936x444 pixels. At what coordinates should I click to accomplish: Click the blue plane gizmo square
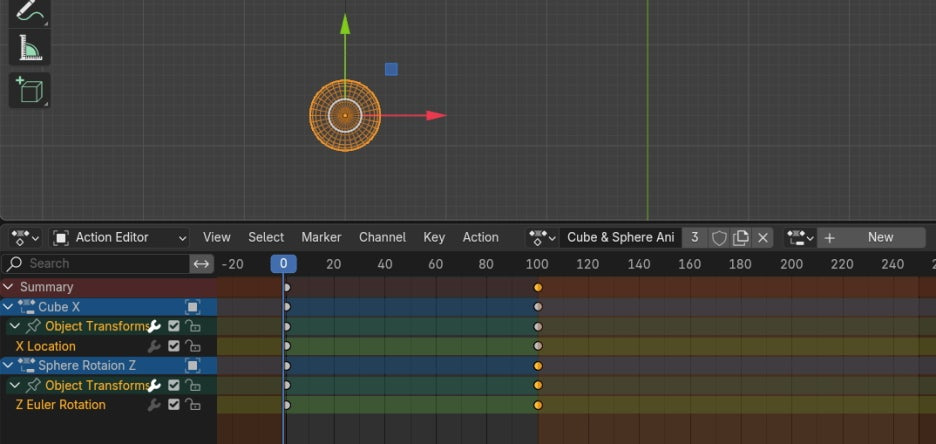pos(391,69)
